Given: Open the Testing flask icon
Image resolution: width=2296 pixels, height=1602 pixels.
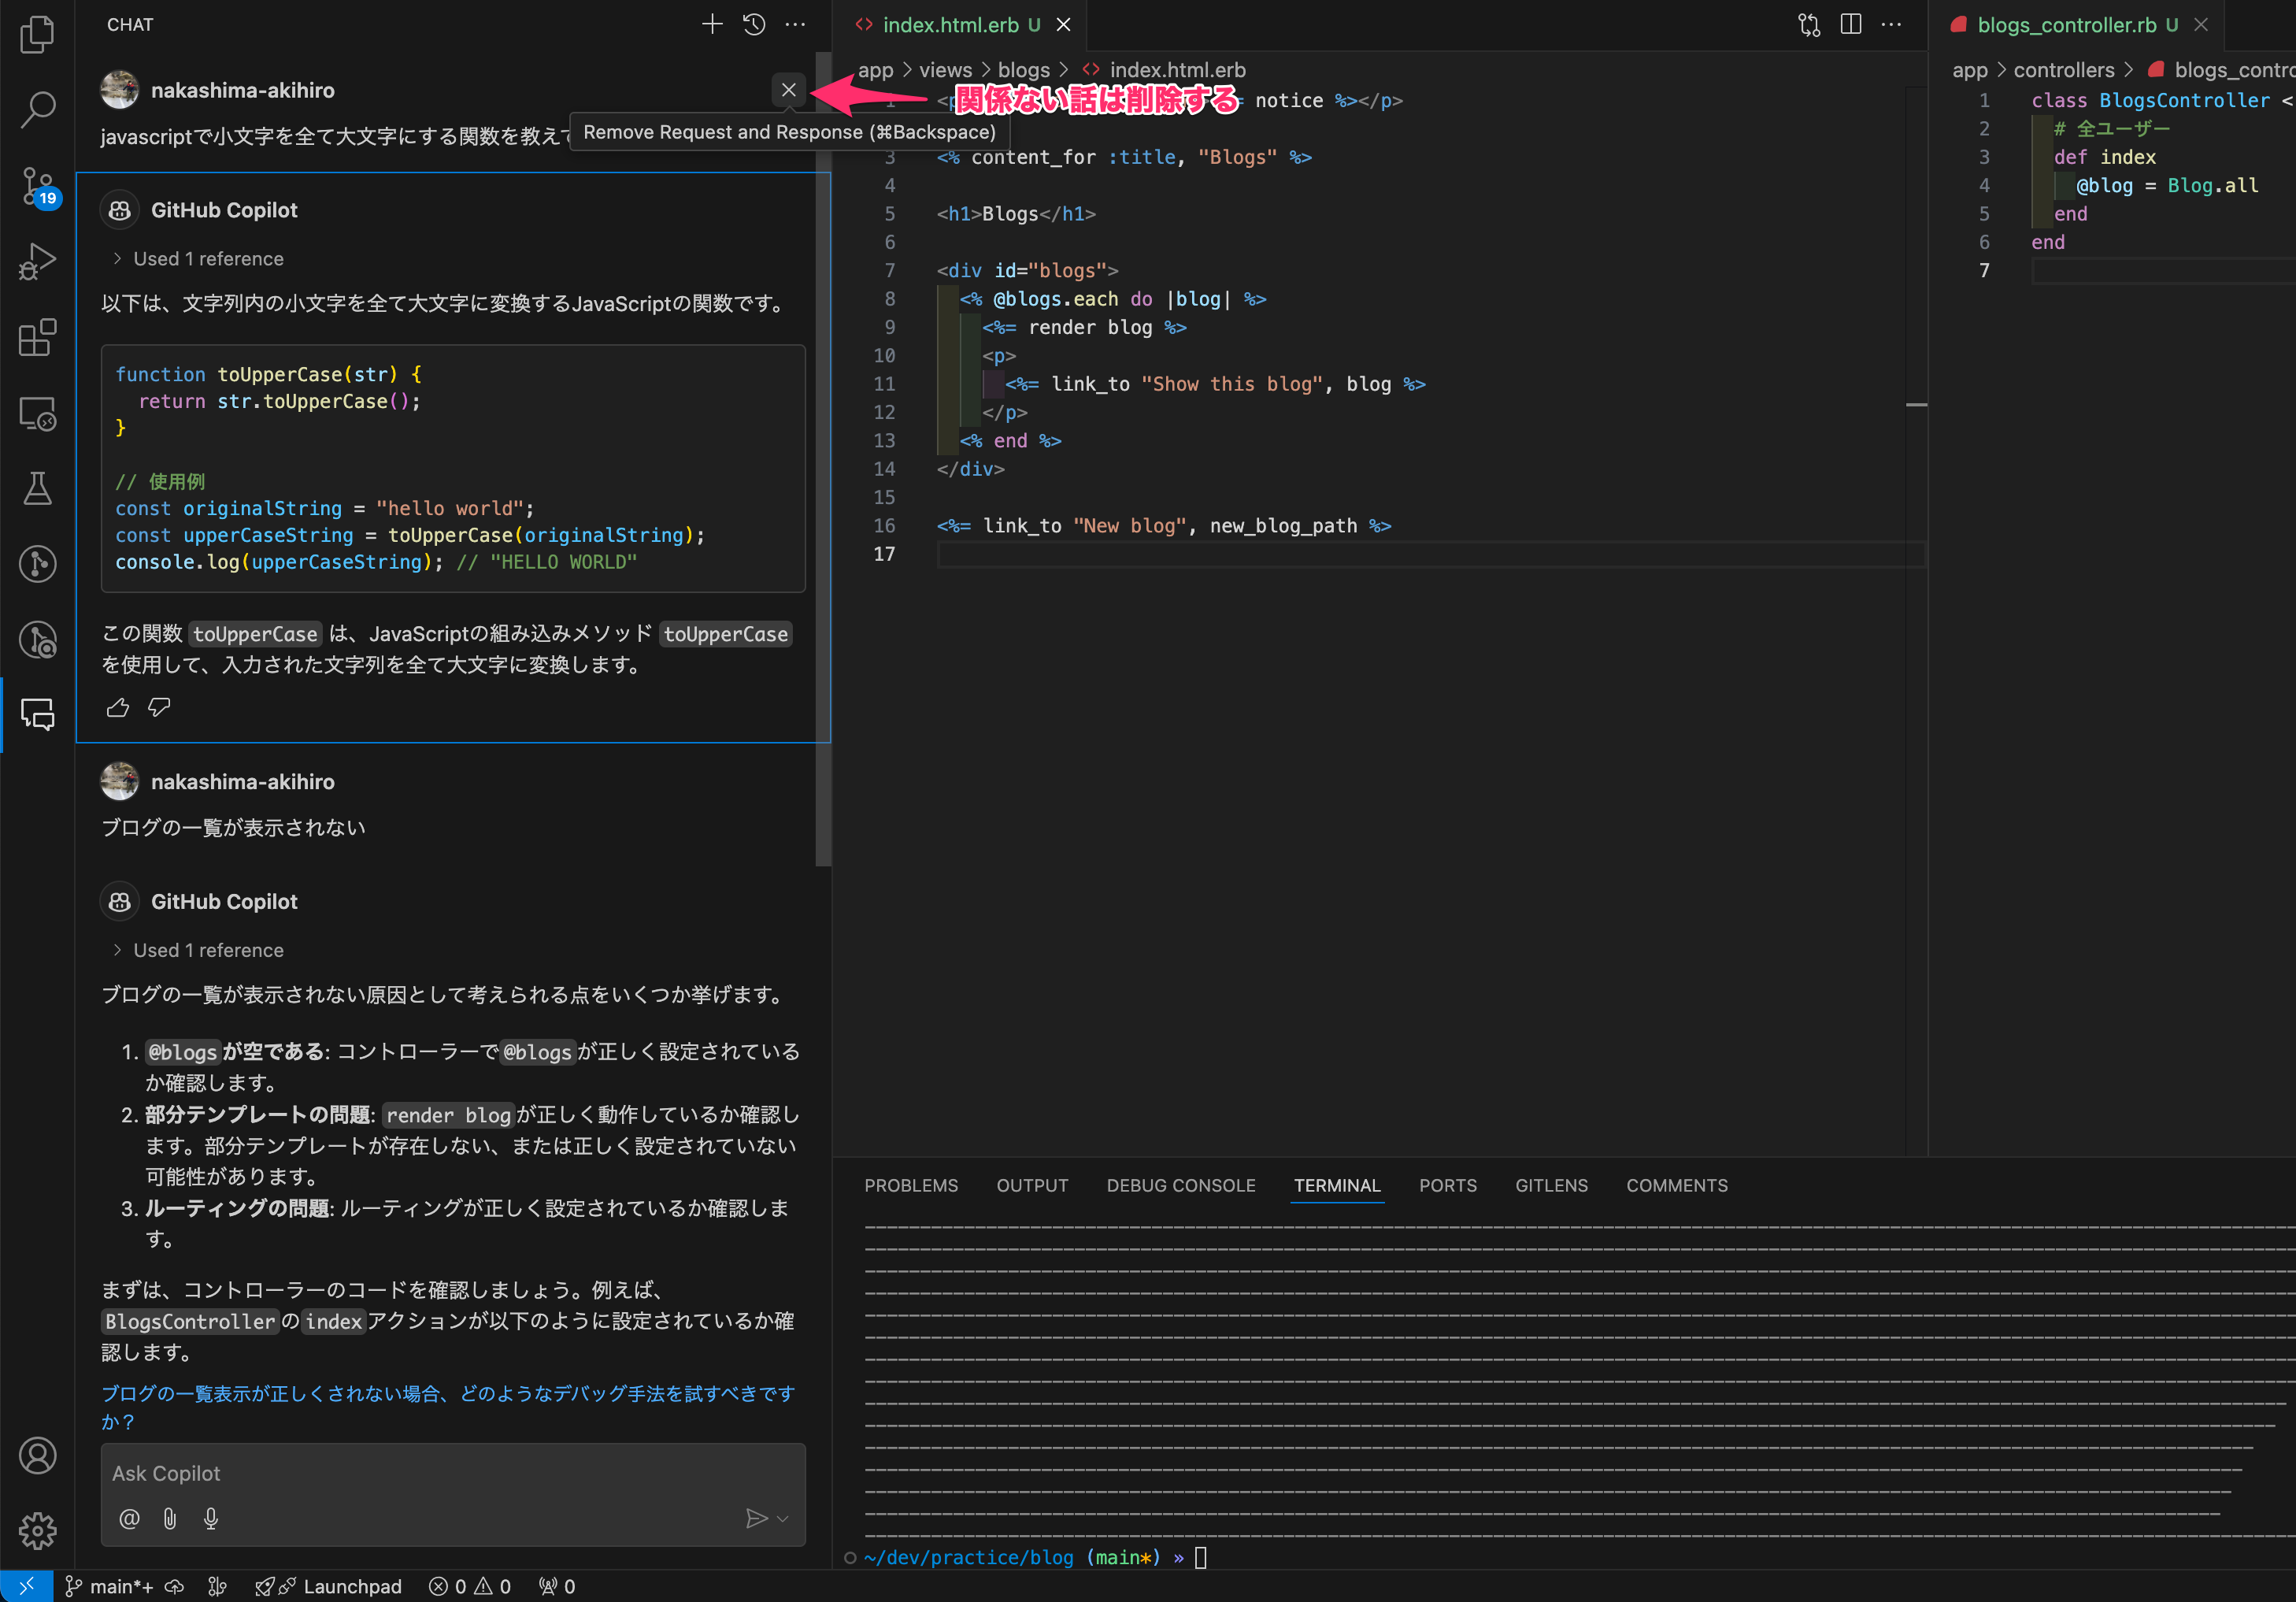Looking at the screenshot, I should [37, 488].
